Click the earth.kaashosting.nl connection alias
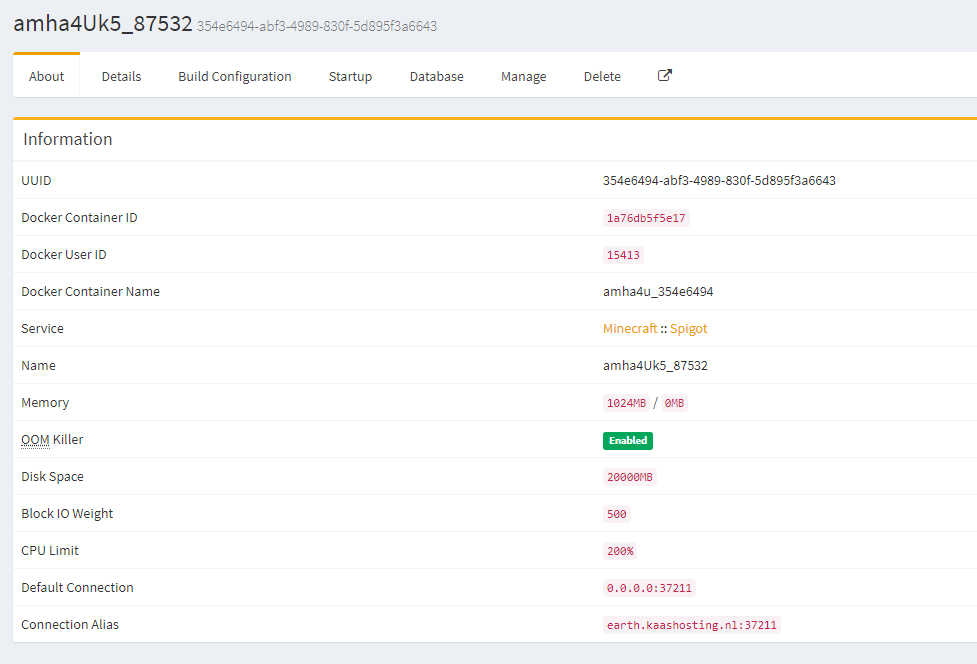977x664 pixels. (x=691, y=625)
